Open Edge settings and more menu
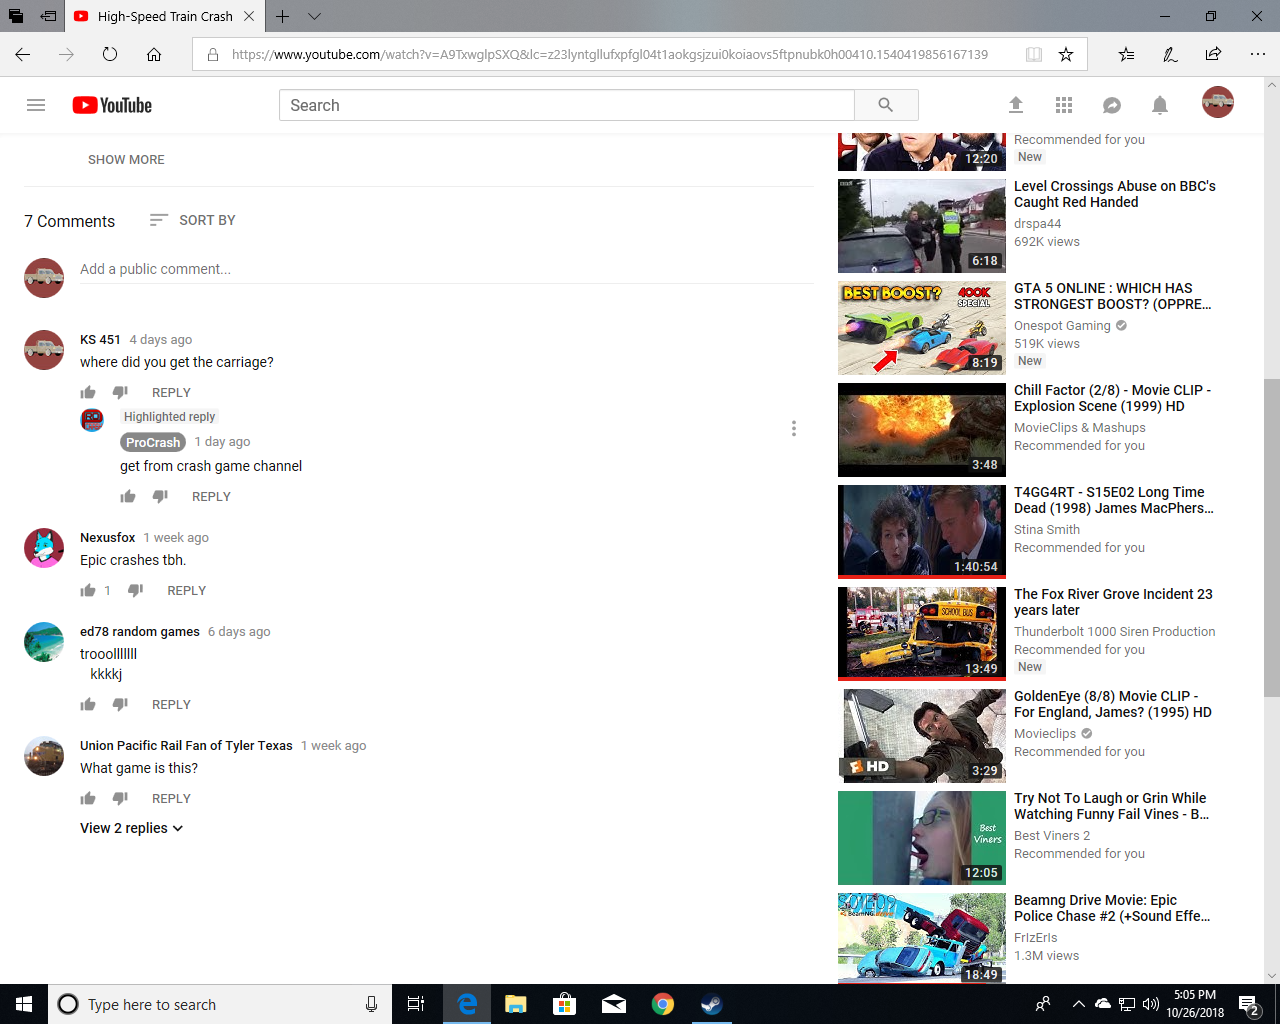The width and height of the screenshot is (1280, 1024). point(1258,54)
